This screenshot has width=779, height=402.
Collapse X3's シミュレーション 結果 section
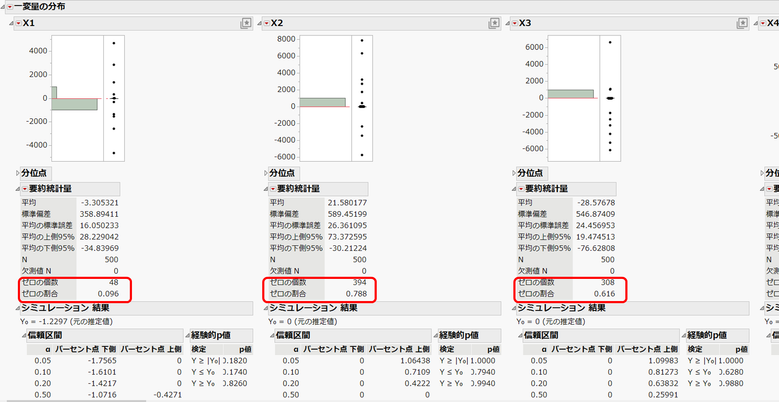pyautogui.click(x=513, y=308)
